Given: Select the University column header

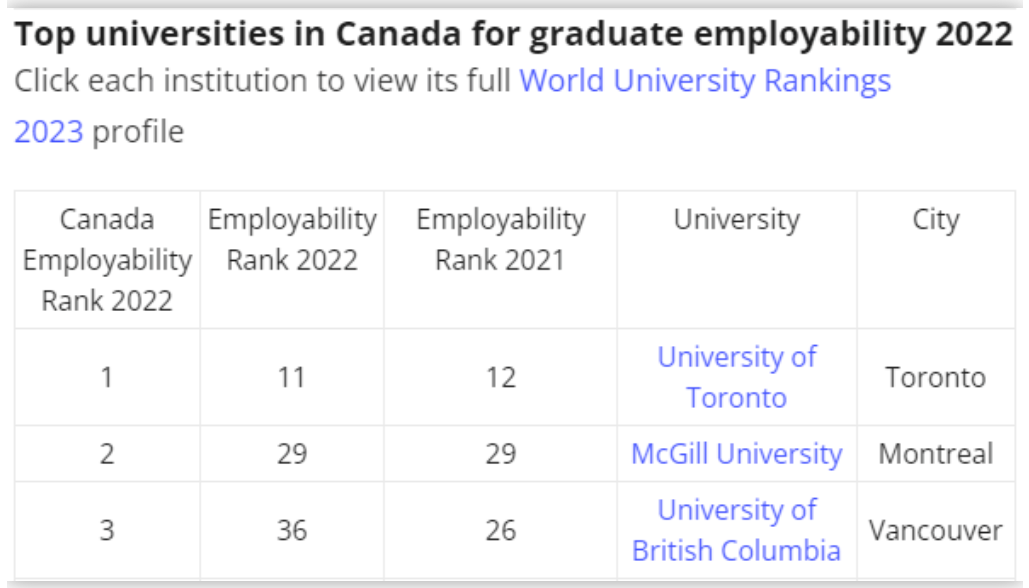Looking at the screenshot, I should point(736,220).
